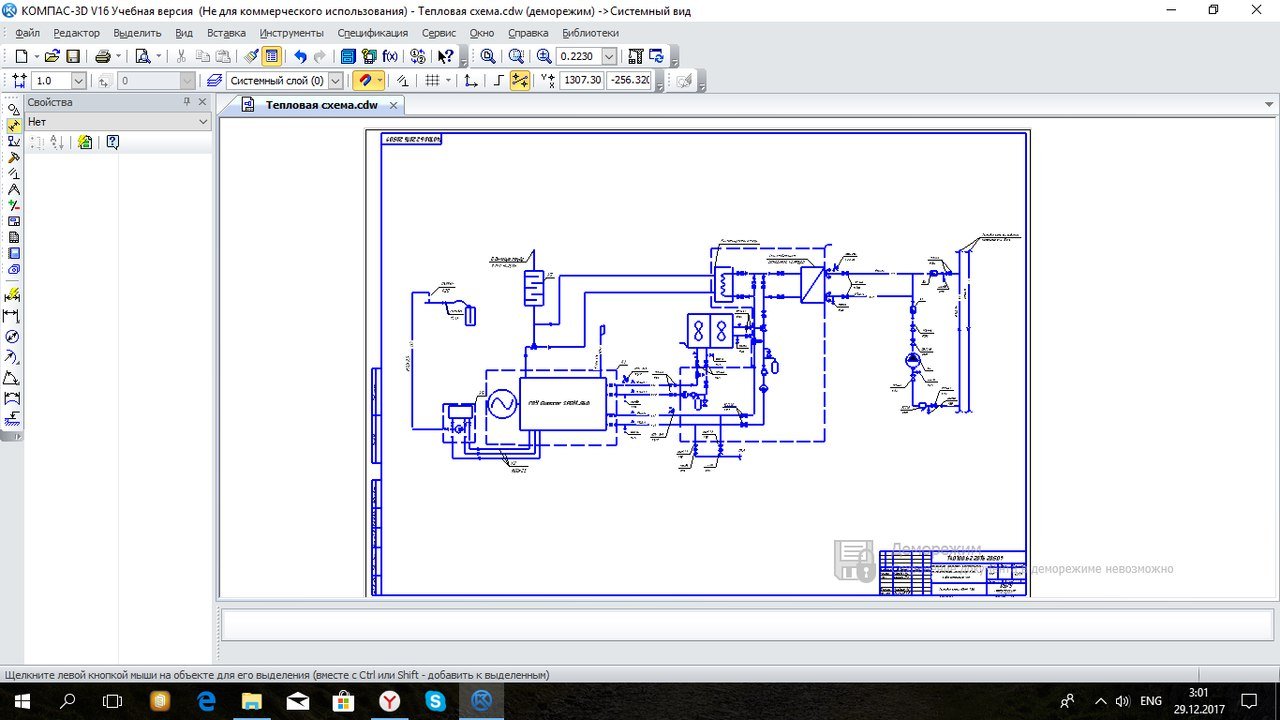Open the Спецификация menu

click(372, 33)
